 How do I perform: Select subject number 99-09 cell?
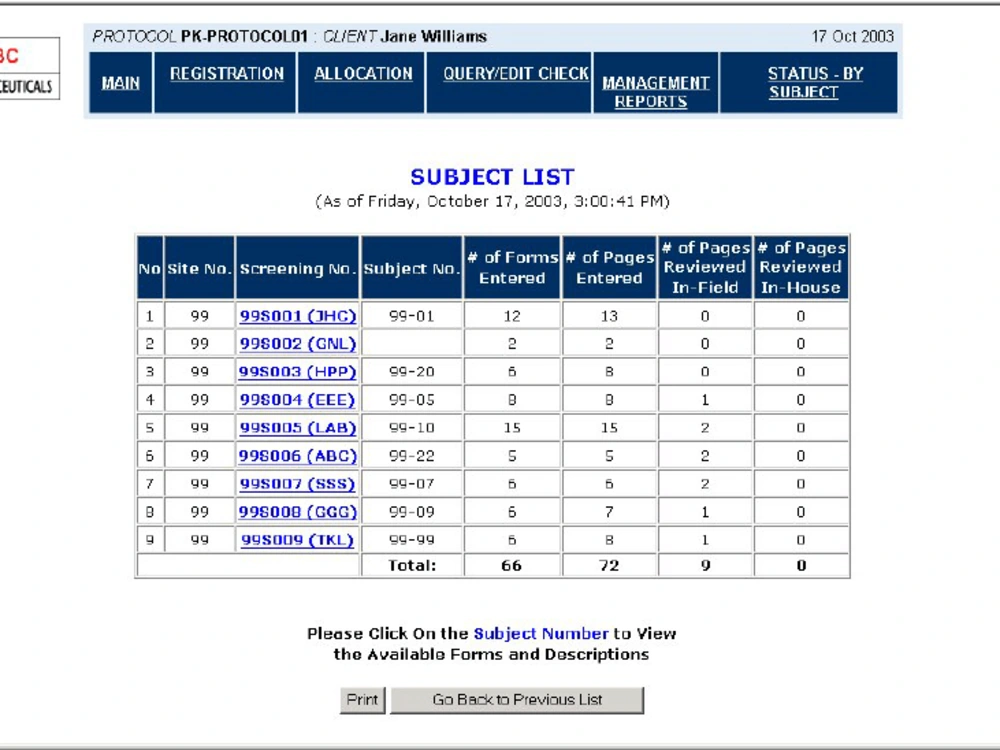[412, 512]
